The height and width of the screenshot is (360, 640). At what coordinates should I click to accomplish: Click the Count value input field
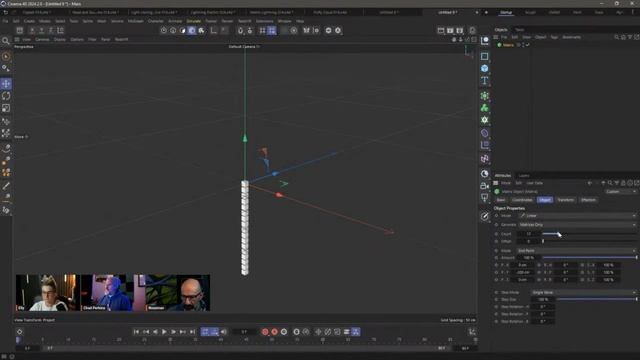(529, 234)
